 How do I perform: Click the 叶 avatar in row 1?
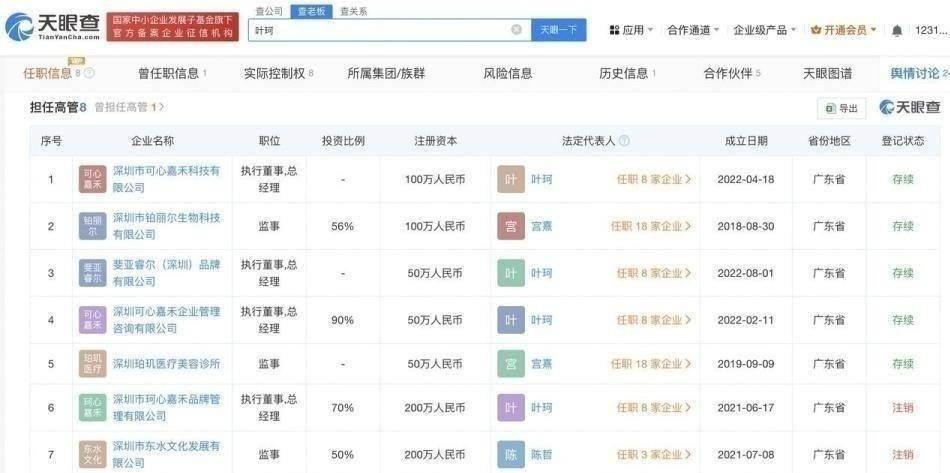[x=511, y=179]
